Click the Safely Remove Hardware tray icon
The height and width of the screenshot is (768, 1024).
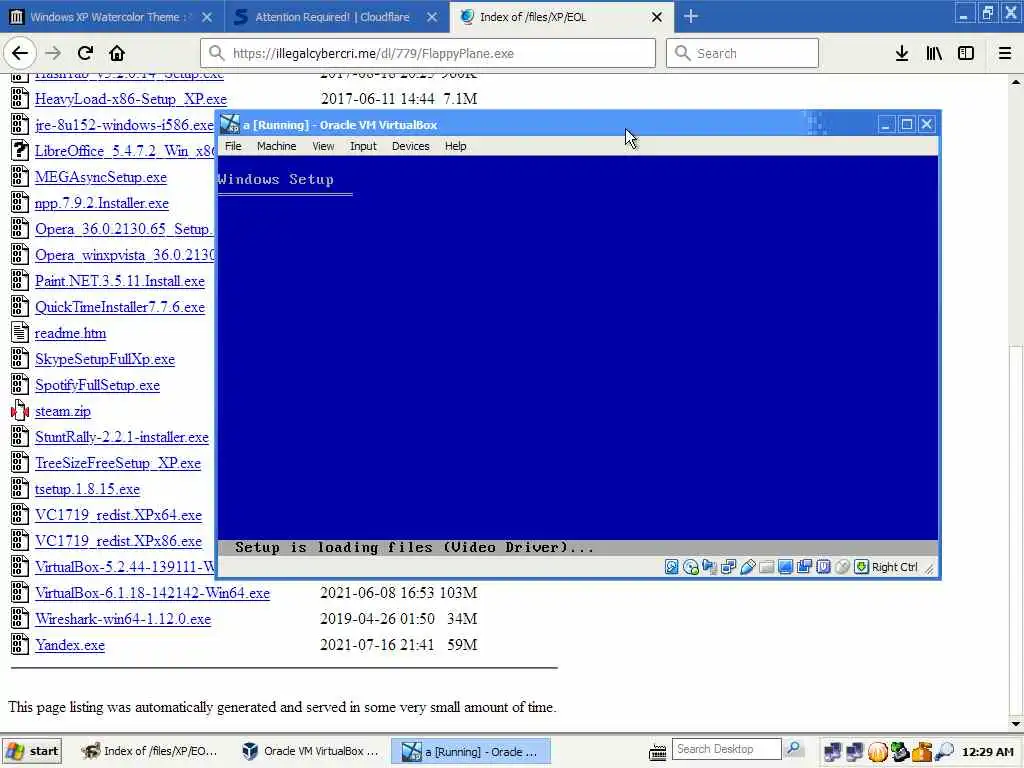point(900,752)
